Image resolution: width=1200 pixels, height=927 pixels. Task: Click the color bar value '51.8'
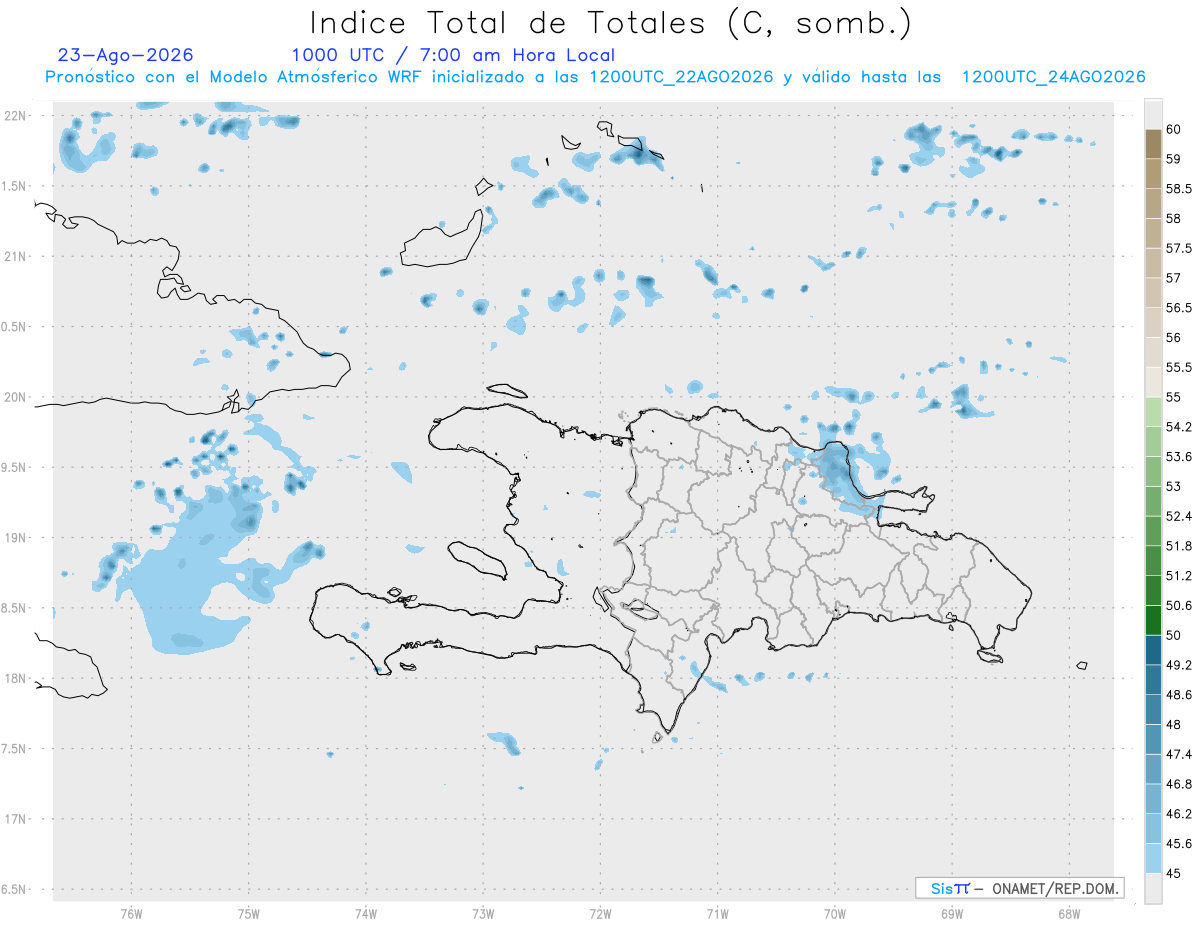pos(1178,546)
